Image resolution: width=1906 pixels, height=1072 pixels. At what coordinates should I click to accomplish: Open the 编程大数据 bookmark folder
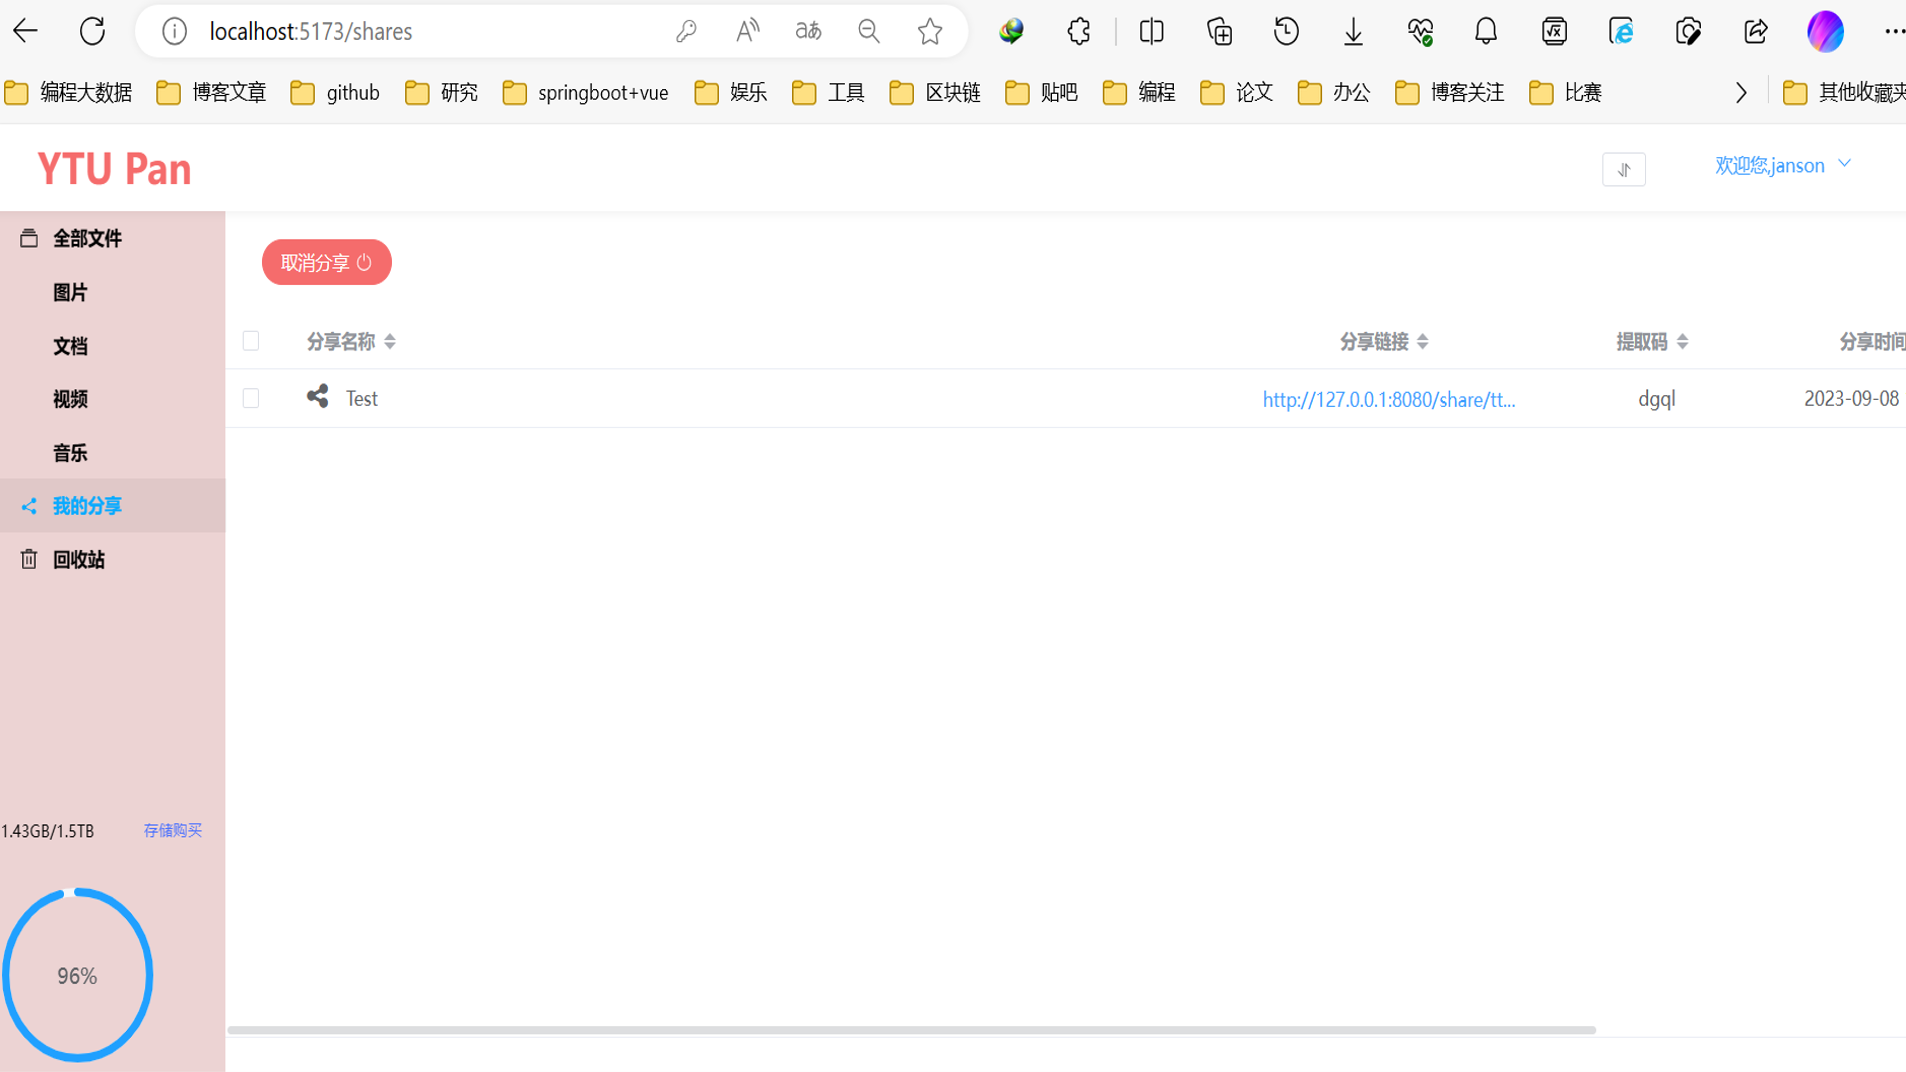(69, 93)
